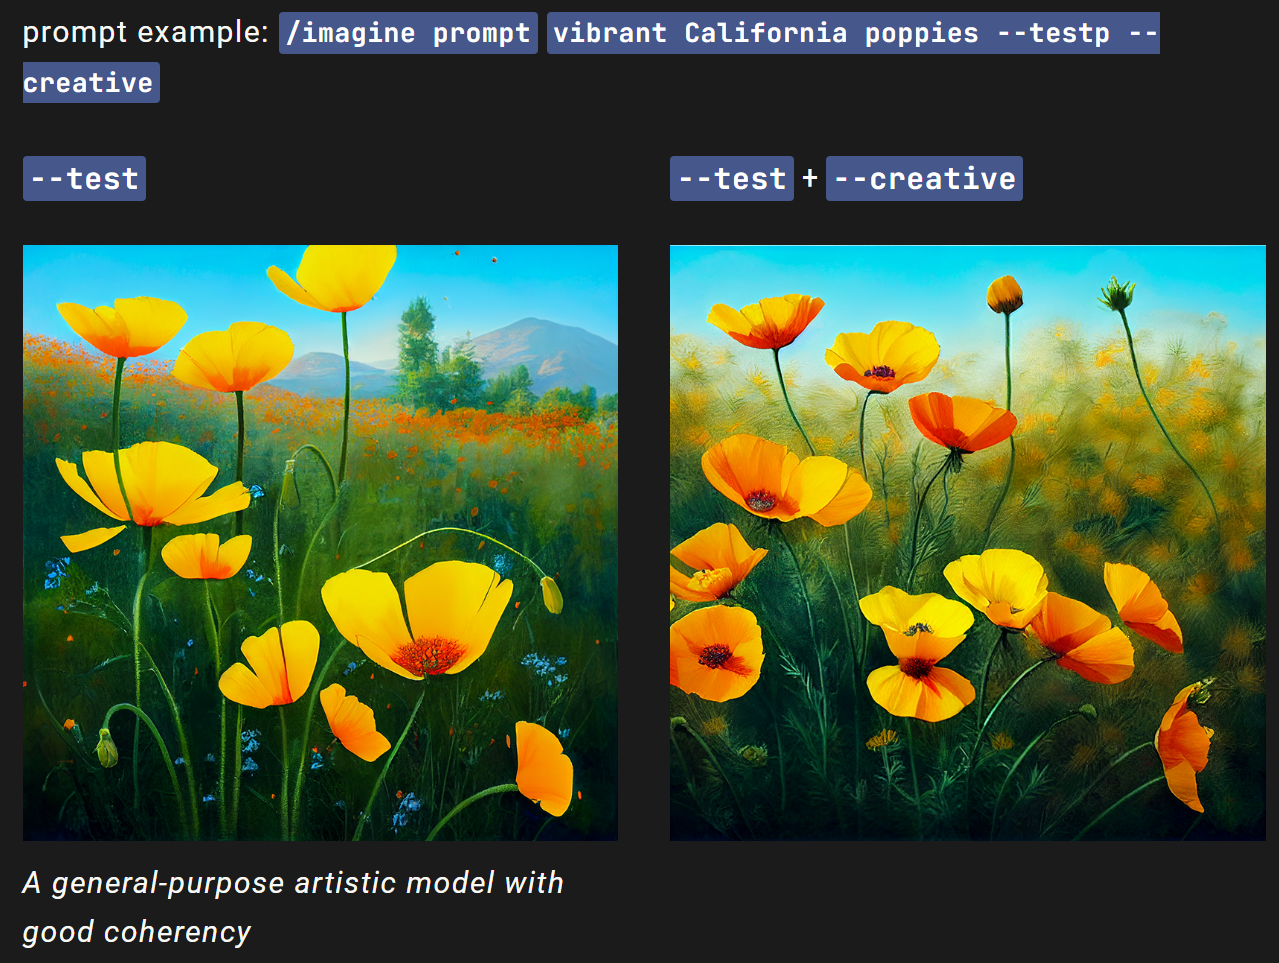
Task: Click the /imagine prompt code tag
Action: point(408,33)
